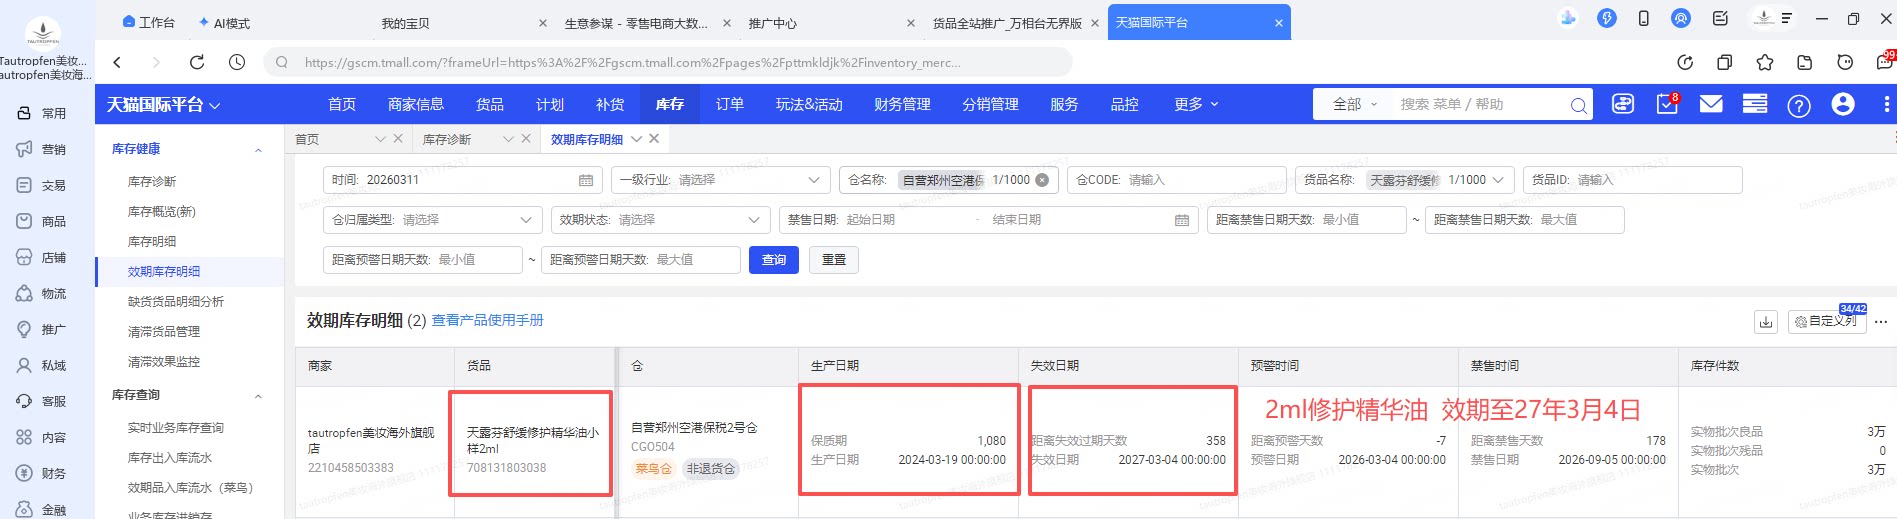Click the 自定义列 button
1897x519 pixels.
point(1827,321)
